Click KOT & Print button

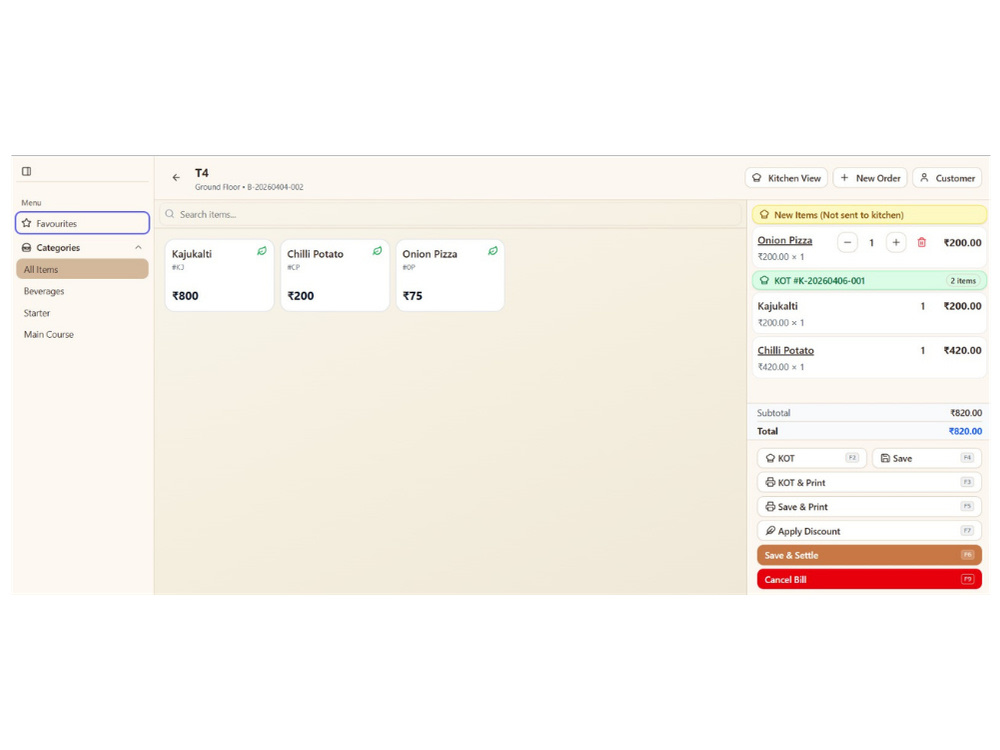point(869,482)
